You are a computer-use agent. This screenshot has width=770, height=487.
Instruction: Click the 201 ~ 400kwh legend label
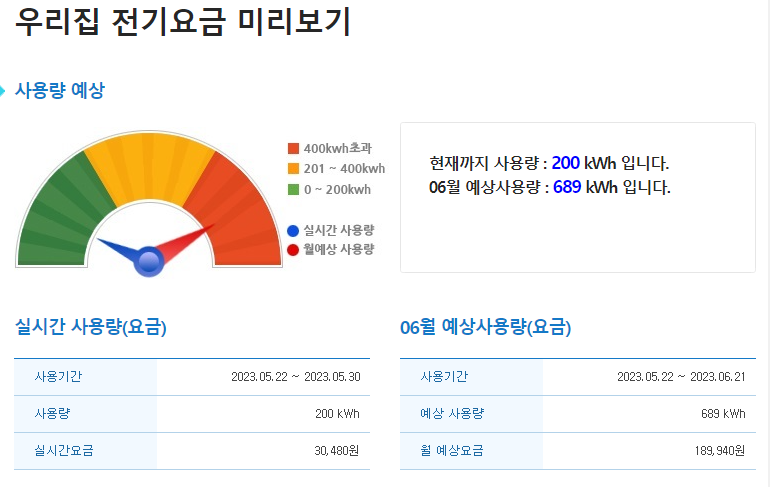point(344,169)
